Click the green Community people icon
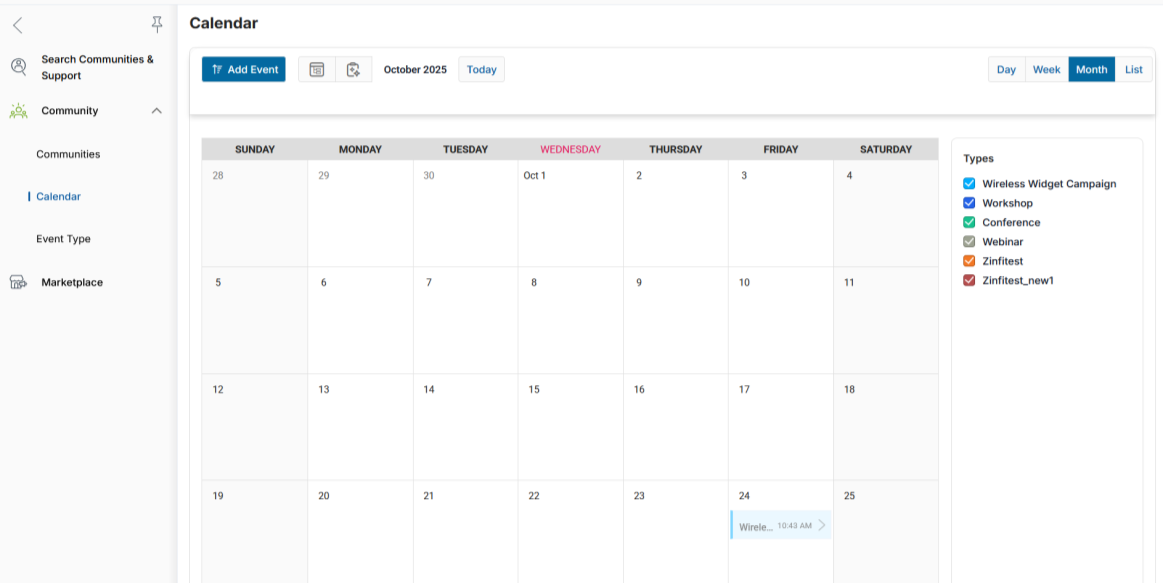The width and height of the screenshot is (1163, 583). pyautogui.click(x=19, y=111)
